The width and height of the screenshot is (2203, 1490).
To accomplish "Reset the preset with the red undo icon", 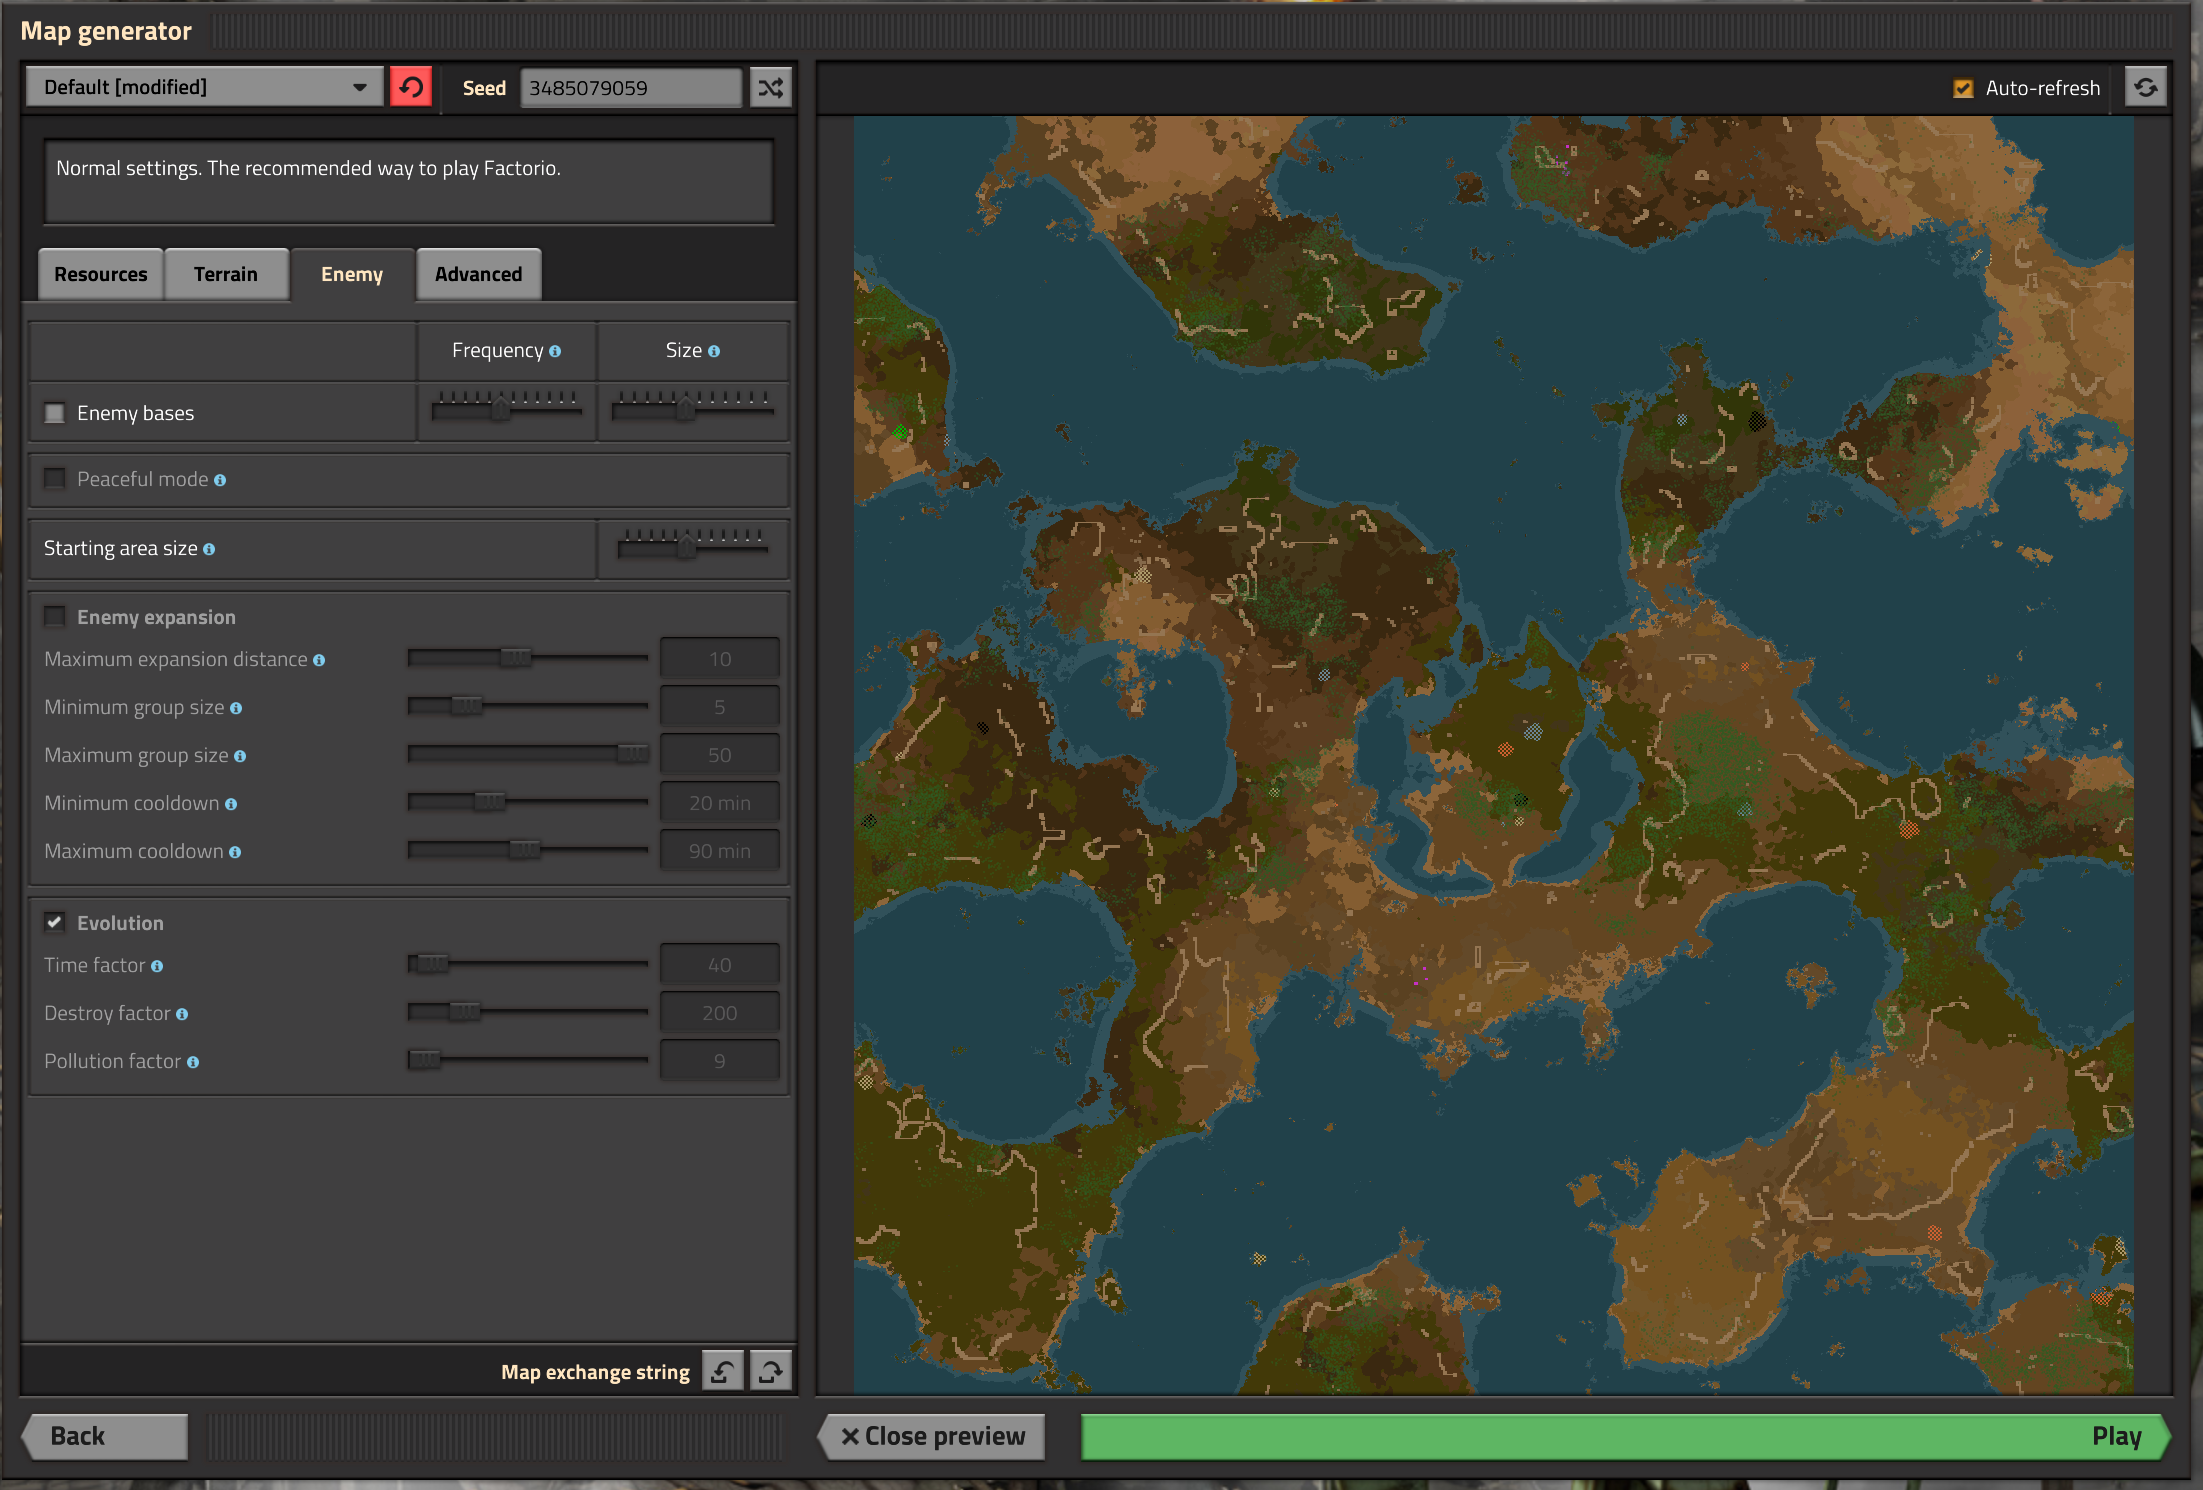I will pos(411,87).
